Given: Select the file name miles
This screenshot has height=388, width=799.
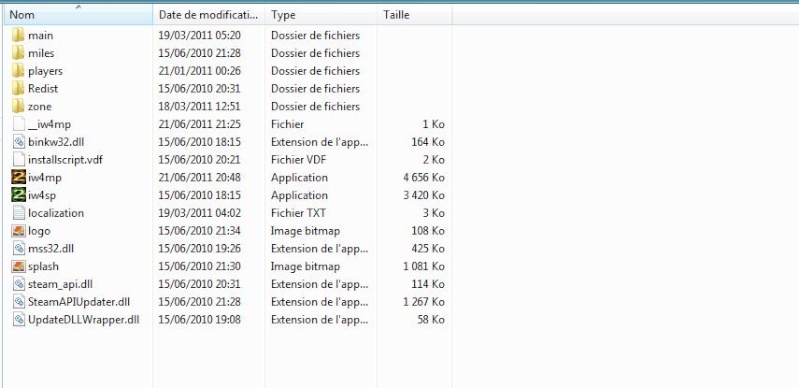Looking at the screenshot, I should pyautogui.click(x=41, y=53).
